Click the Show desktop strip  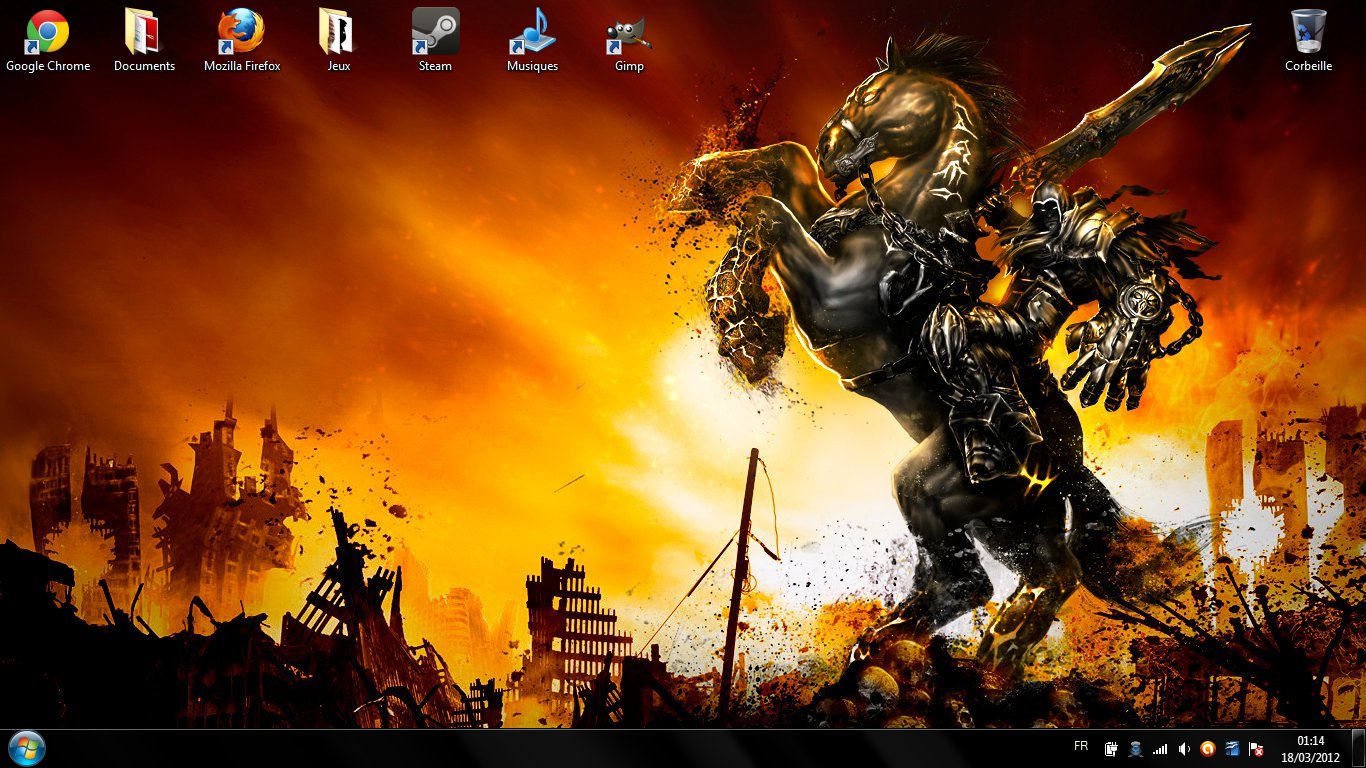point(1358,749)
